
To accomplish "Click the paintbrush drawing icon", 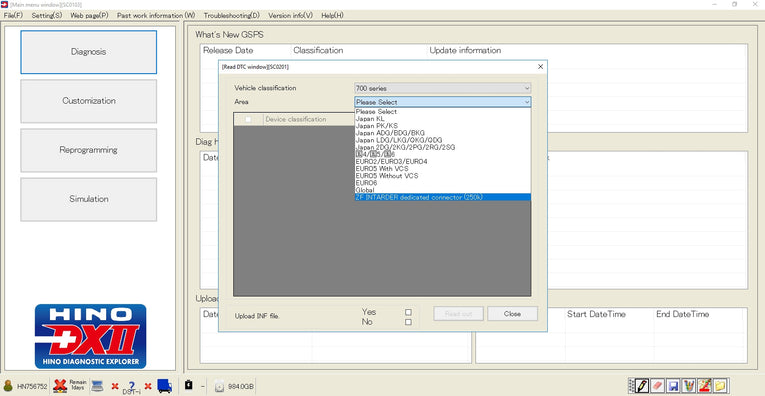I will point(704,385).
